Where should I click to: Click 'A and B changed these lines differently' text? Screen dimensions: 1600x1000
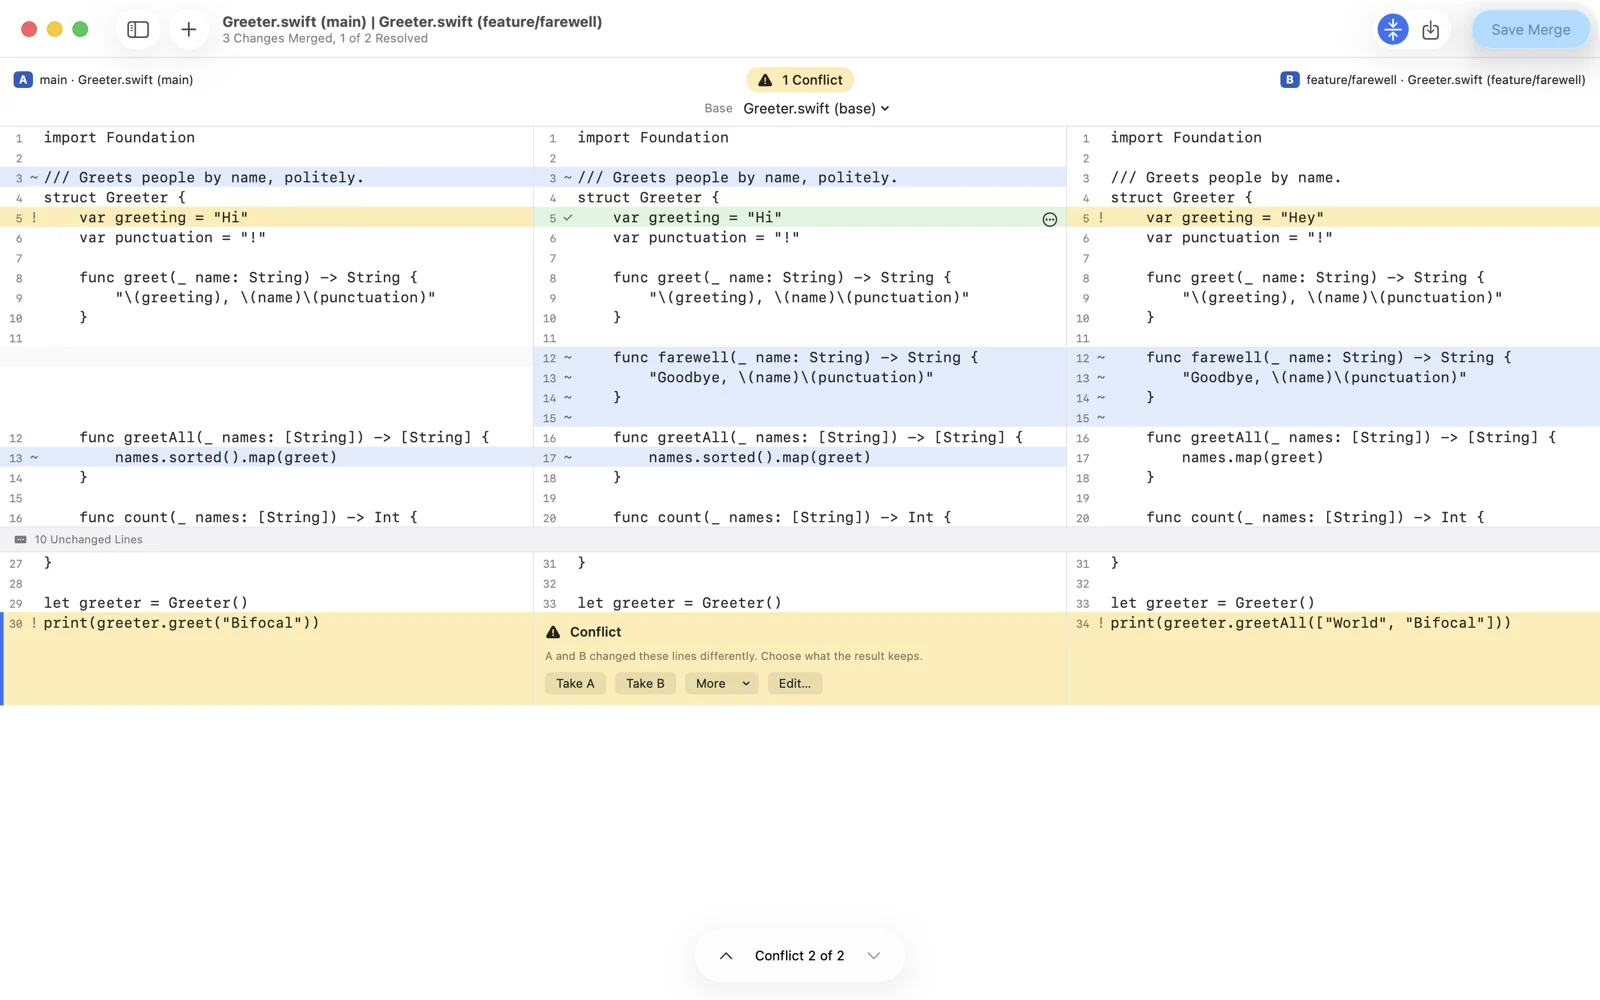coord(734,656)
